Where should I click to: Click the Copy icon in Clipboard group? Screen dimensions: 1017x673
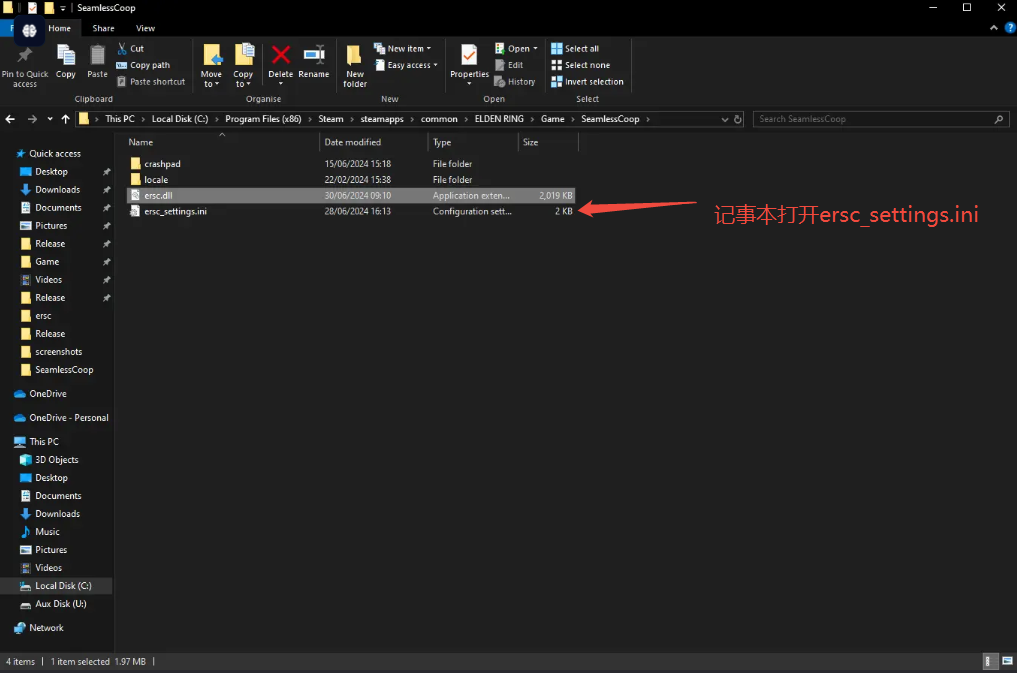66,62
